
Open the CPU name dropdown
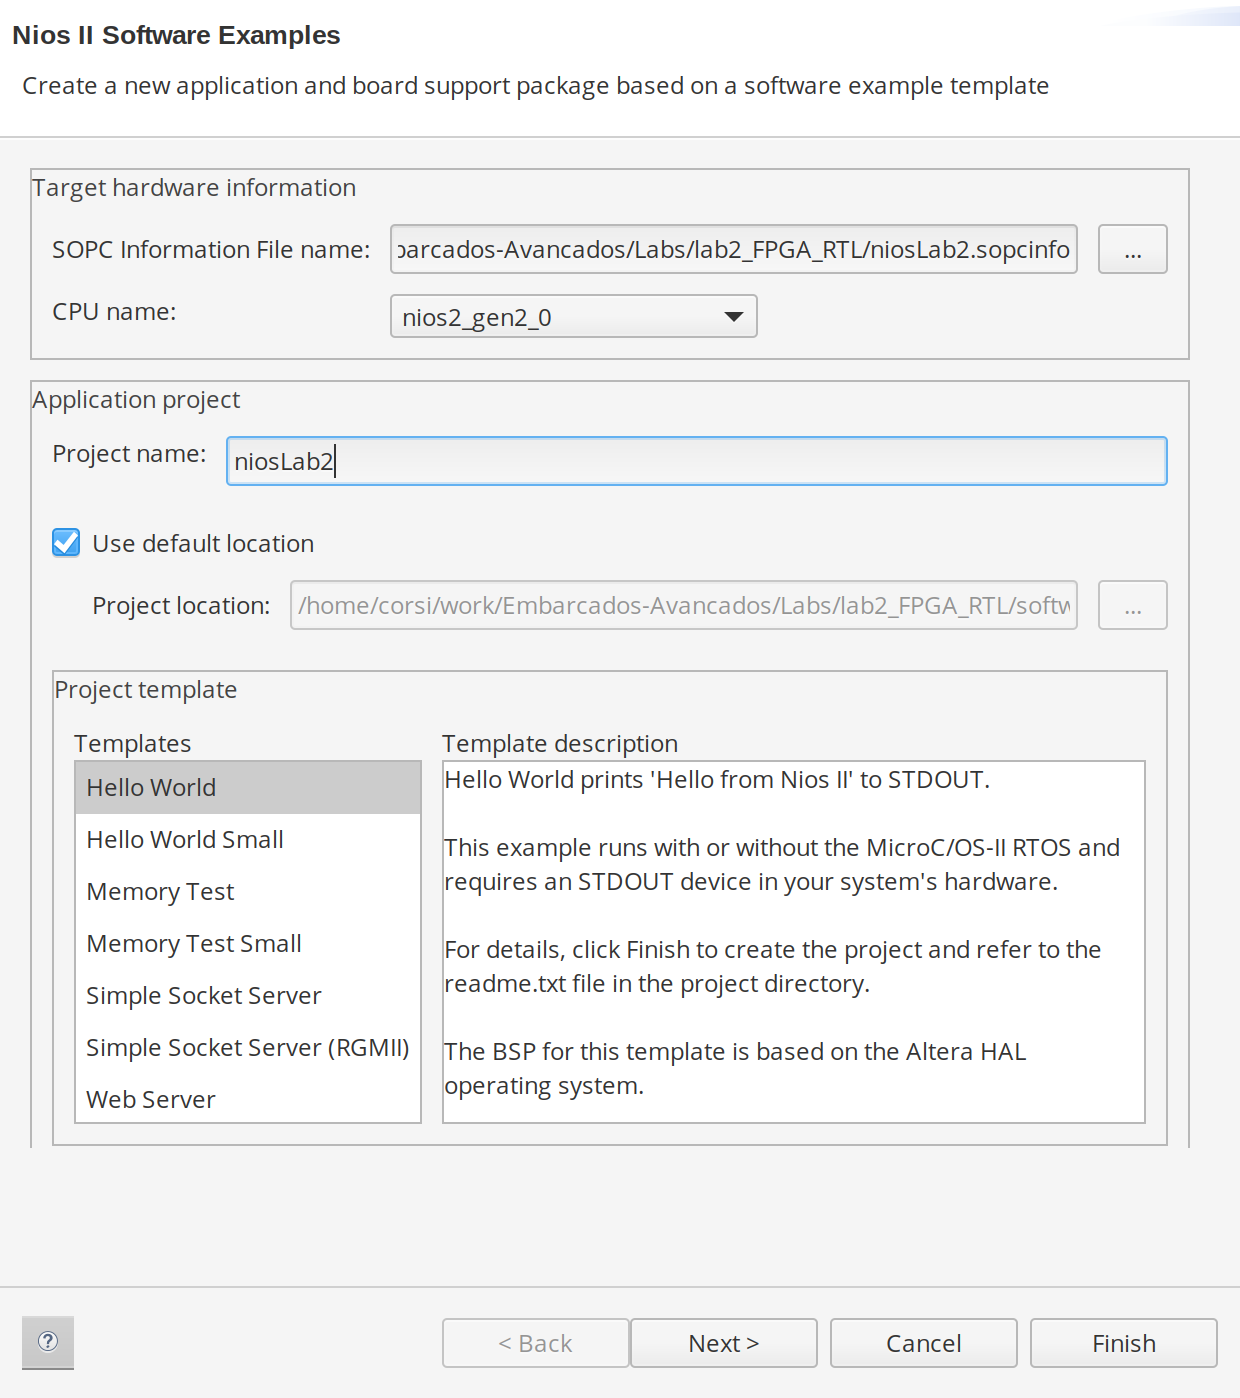click(x=573, y=316)
